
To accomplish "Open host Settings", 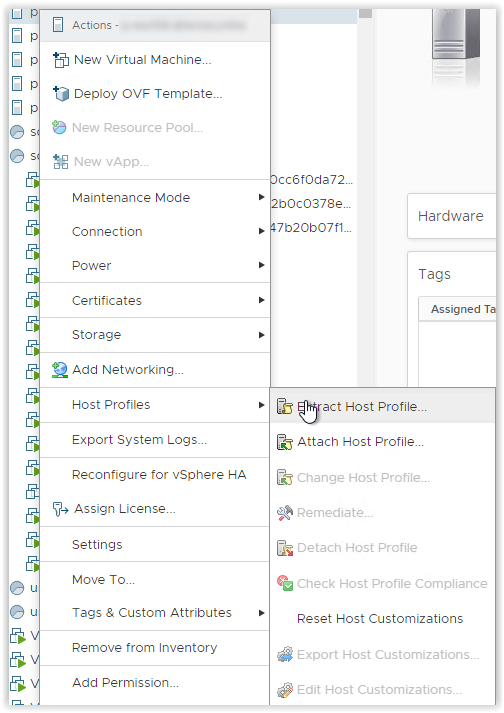I will (x=155, y=544).
